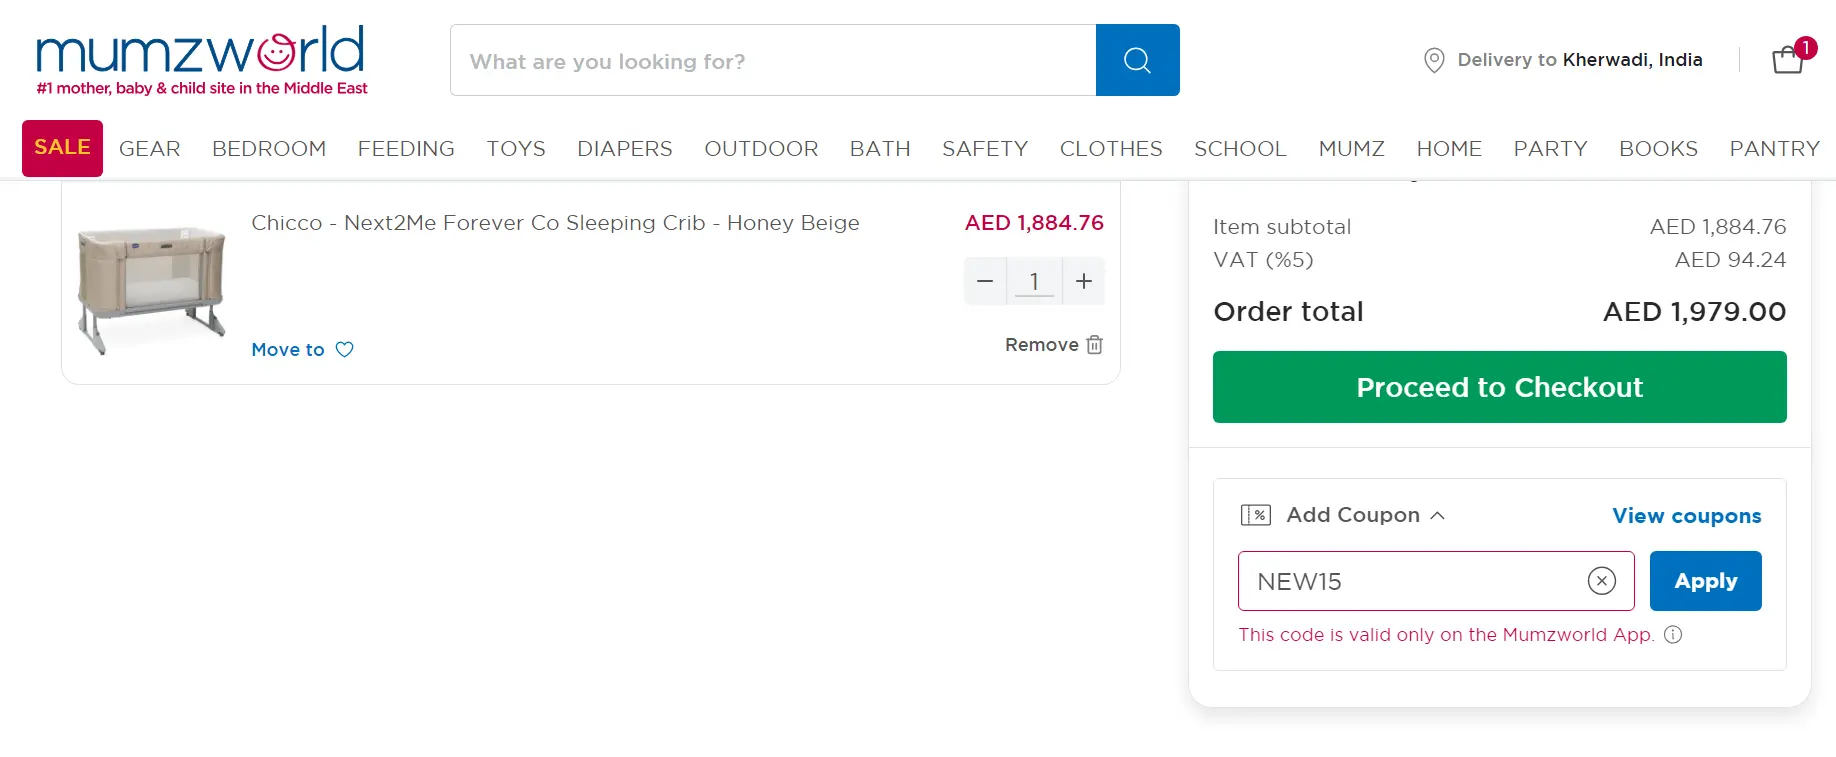Image resolution: width=1836 pixels, height=757 pixels.
Task: Apply the coupon code
Action: (x=1705, y=581)
